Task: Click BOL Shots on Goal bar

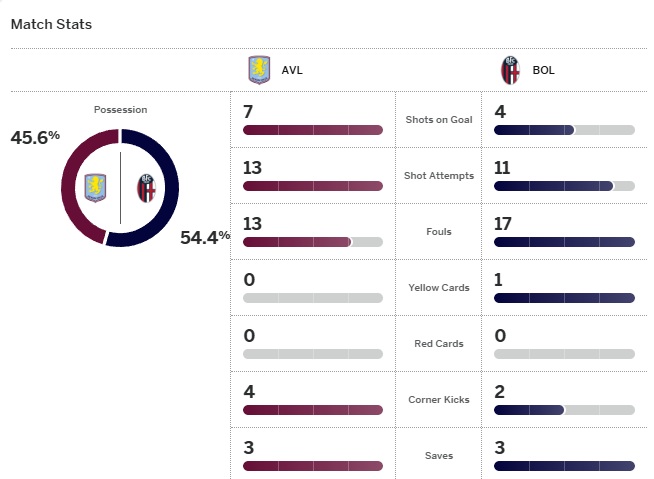Action: coord(564,130)
